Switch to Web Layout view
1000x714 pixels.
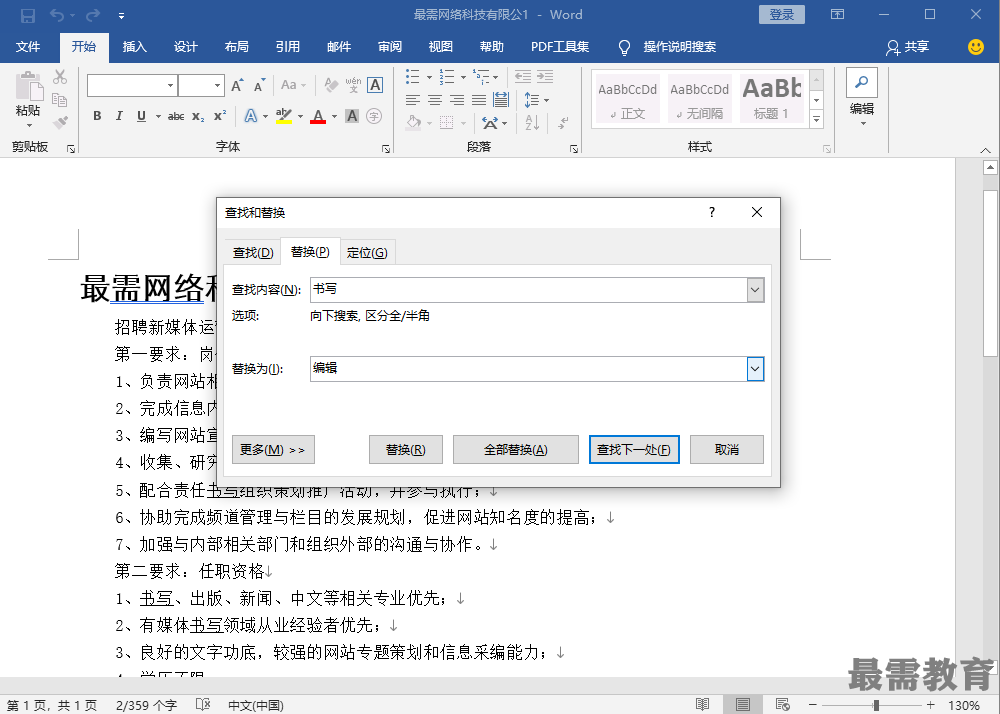(783, 704)
